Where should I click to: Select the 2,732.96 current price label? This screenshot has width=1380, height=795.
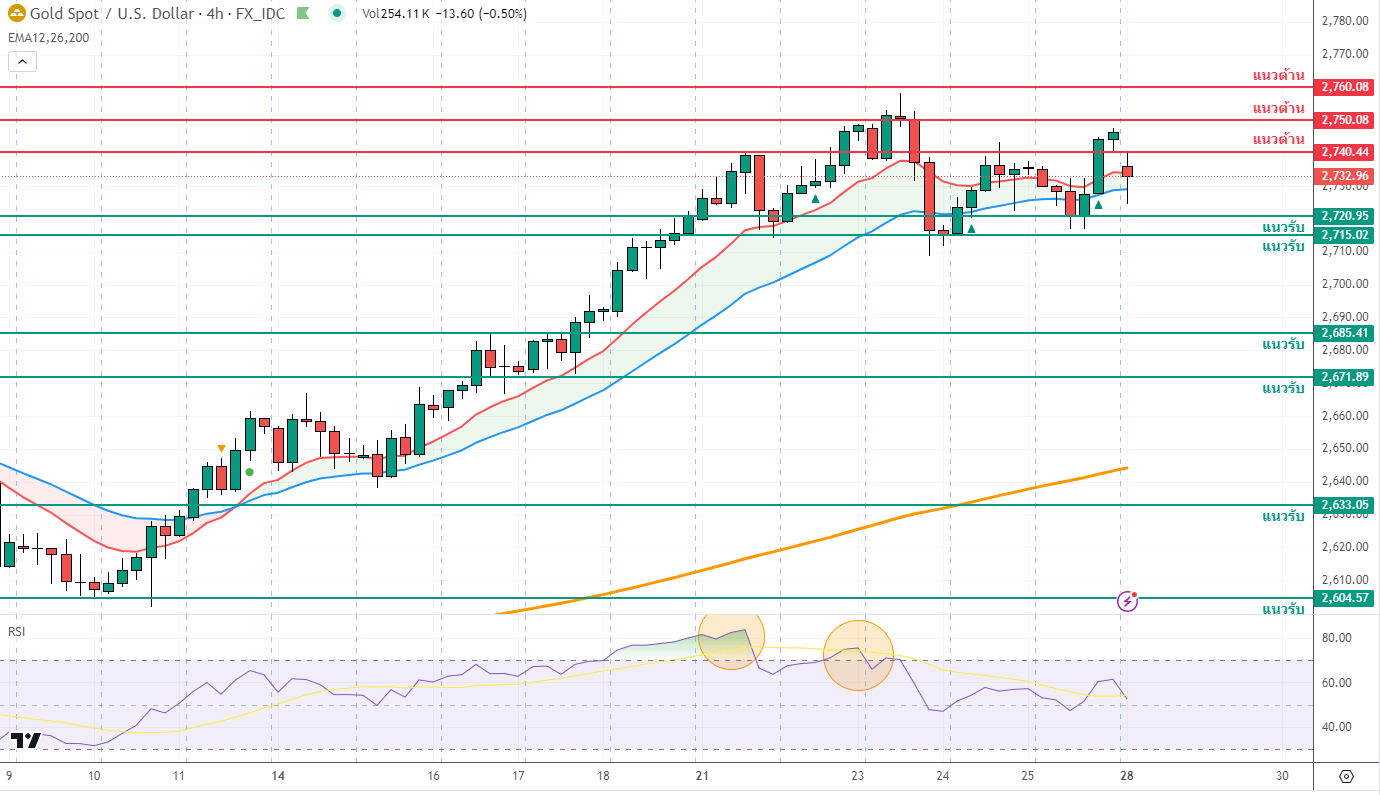click(x=1344, y=176)
